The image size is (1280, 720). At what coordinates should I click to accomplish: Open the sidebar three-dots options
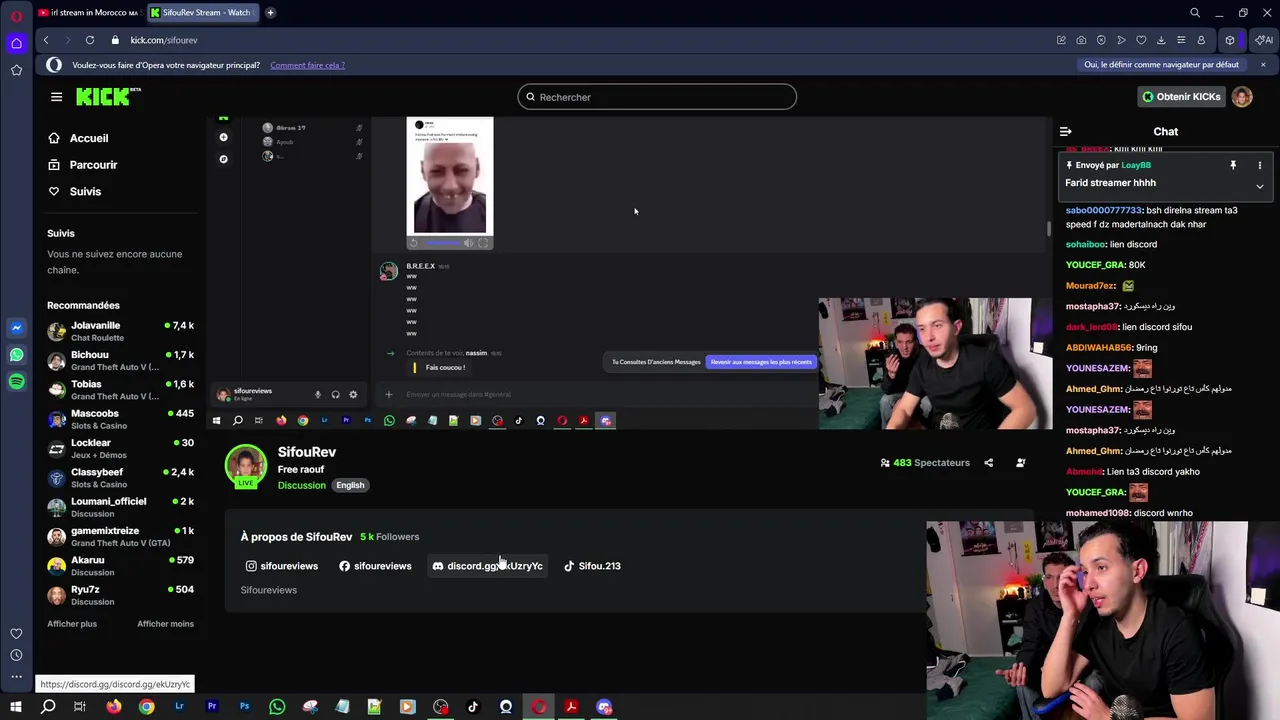pos(16,677)
